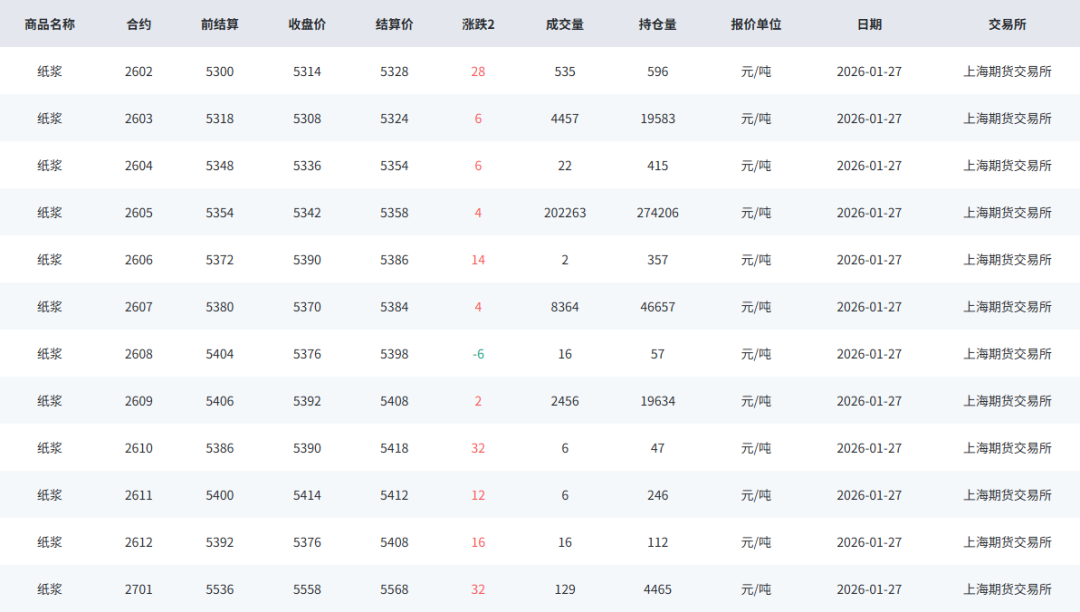The image size is (1080, 612).
Task: Sort by the 涨跌2 column header
Action: (x=478, y=24)
